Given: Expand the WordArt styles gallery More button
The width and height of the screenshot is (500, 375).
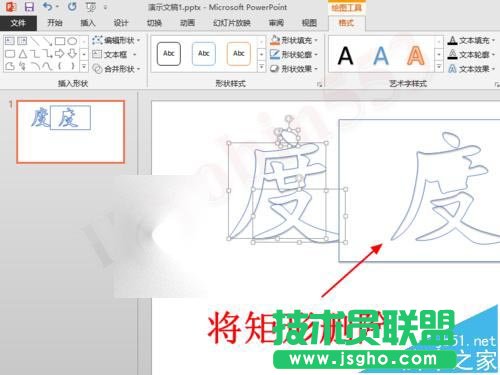Looking at the screenshot, I should [x=439, y=67].
